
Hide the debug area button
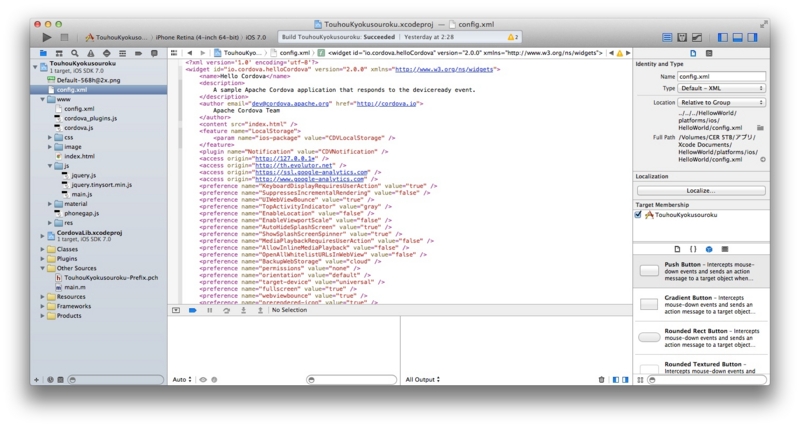click(x=176, y=310)
